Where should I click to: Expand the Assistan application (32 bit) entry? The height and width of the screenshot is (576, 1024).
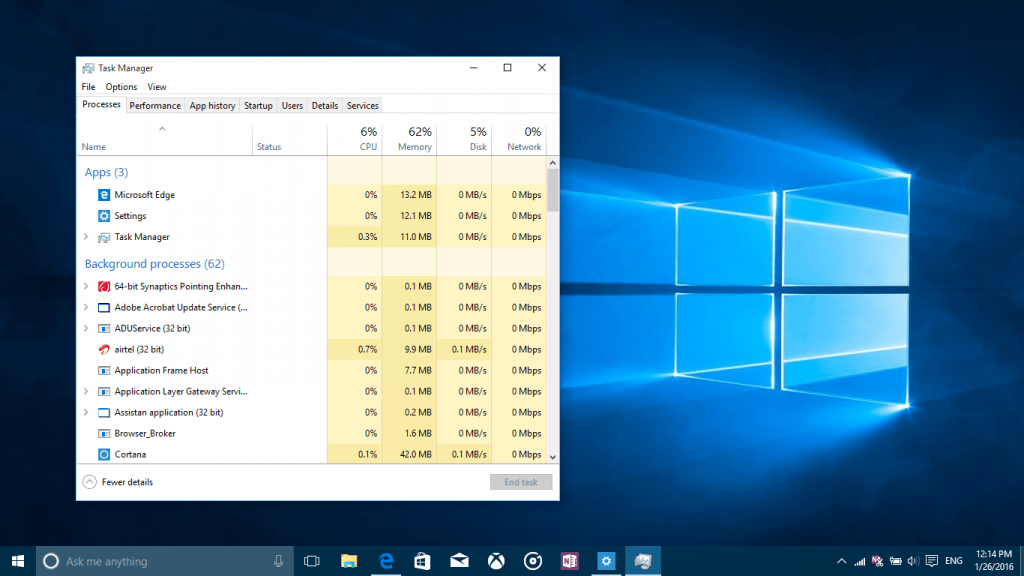(x=86, y=412)
